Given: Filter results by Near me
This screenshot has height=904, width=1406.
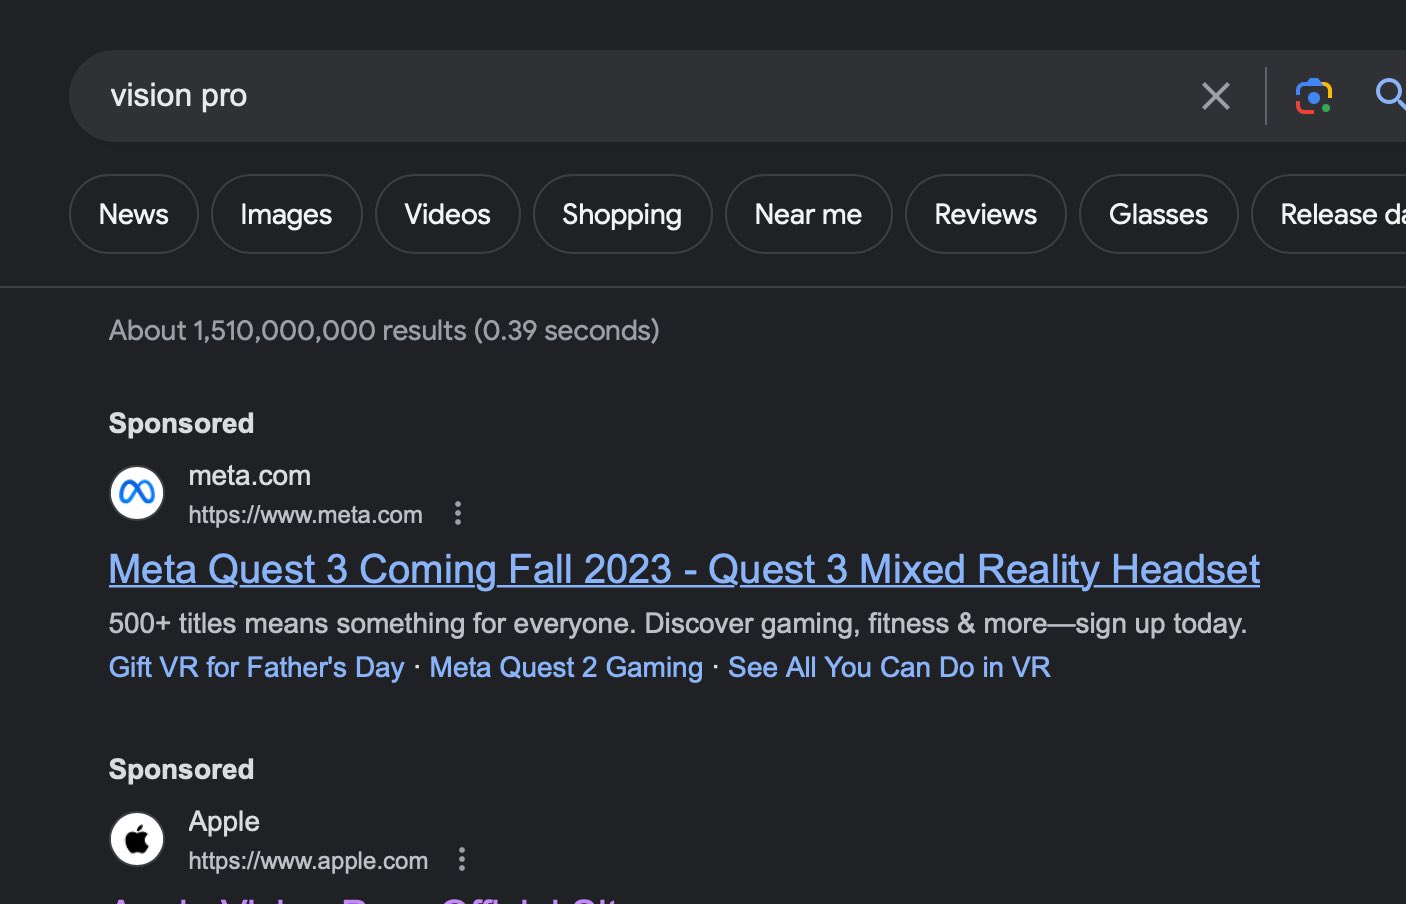Looking at the screenshot, I should pos(808,214).
